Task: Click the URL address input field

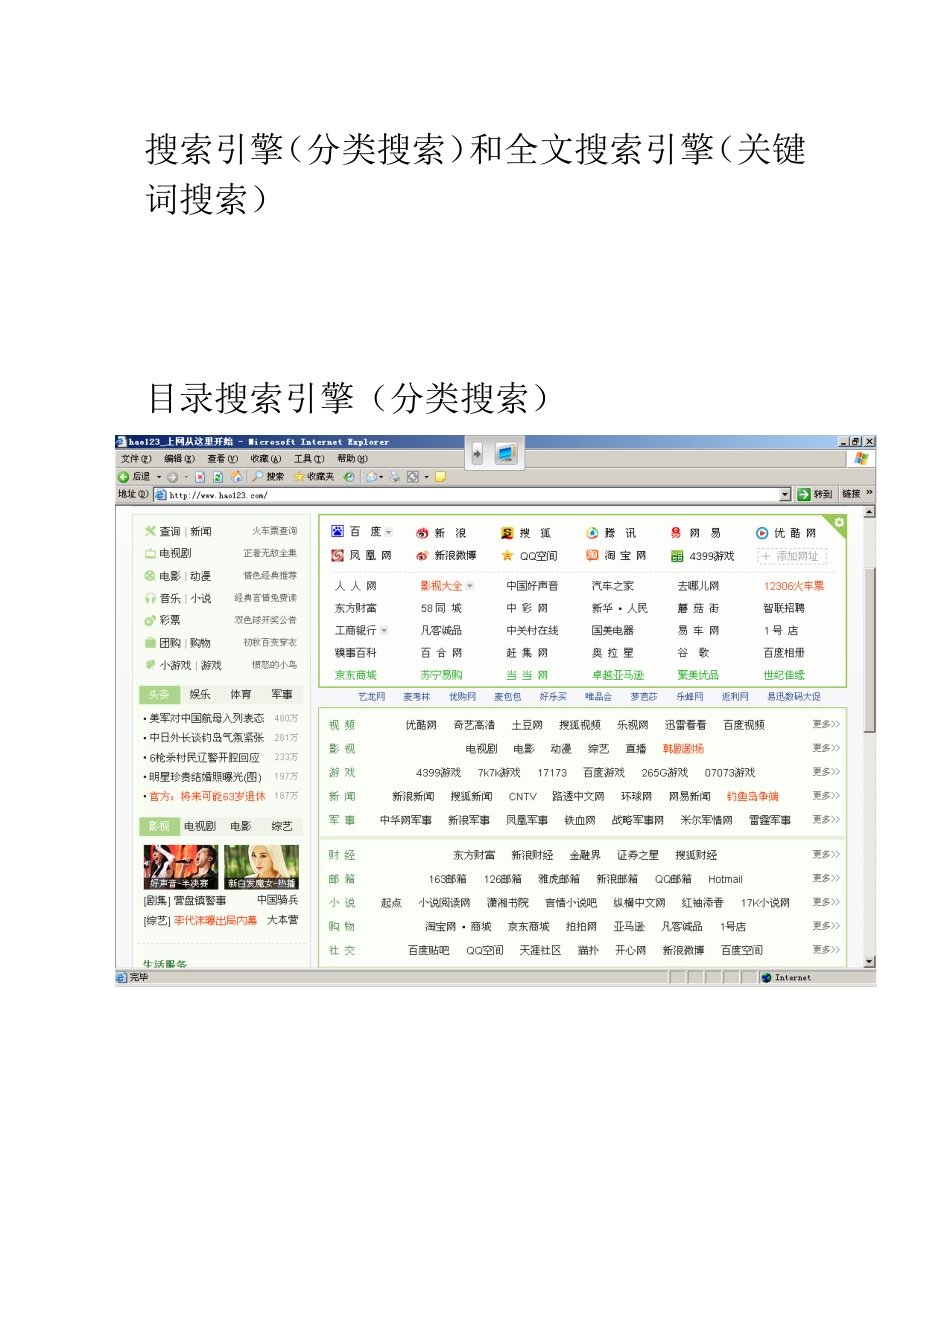Action: (x=473, y=494)
